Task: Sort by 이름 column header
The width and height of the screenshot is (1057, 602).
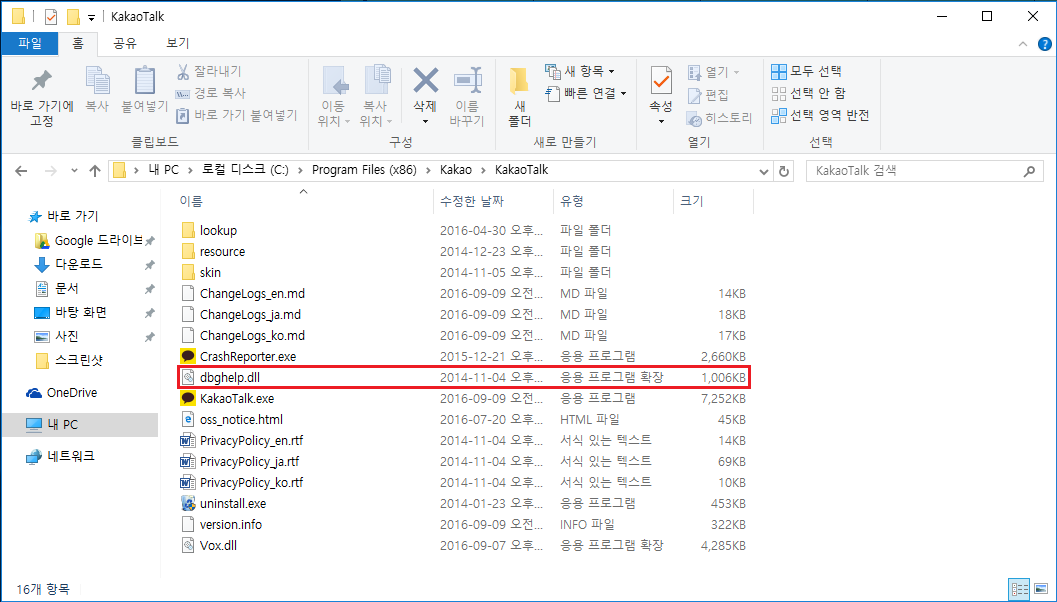Action: 303,201
